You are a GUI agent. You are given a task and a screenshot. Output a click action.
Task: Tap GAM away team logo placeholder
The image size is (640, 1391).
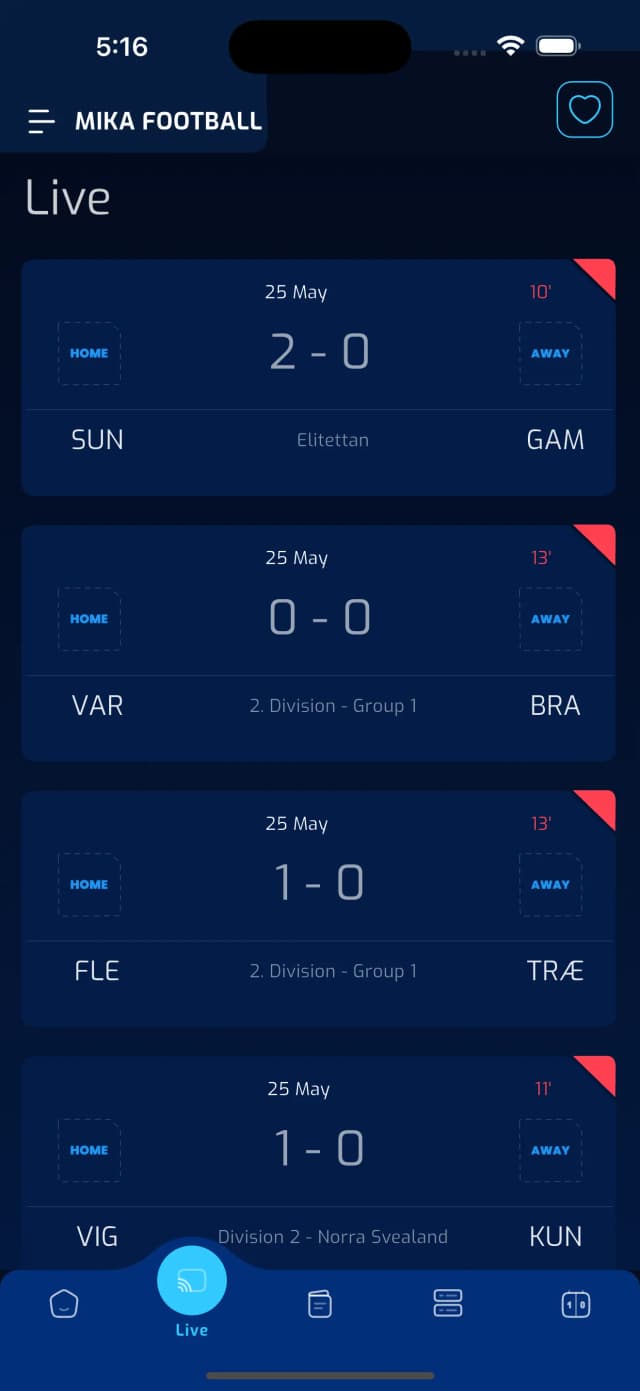tap(550, 353)
